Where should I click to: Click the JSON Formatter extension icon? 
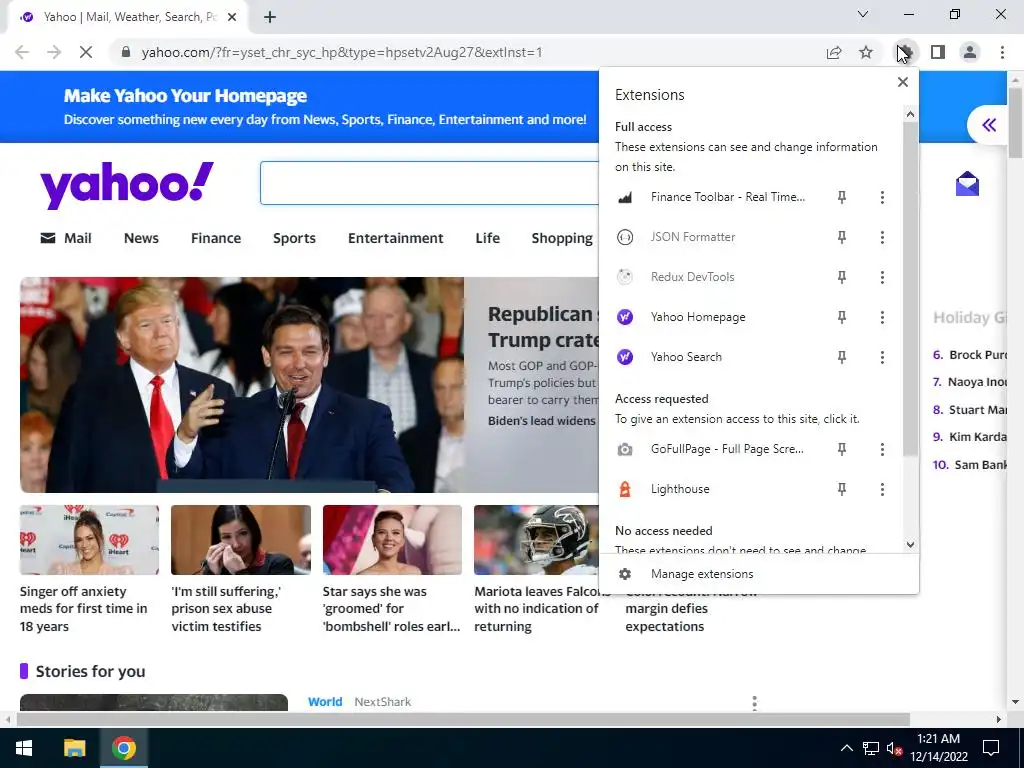[x=625, y=237]
